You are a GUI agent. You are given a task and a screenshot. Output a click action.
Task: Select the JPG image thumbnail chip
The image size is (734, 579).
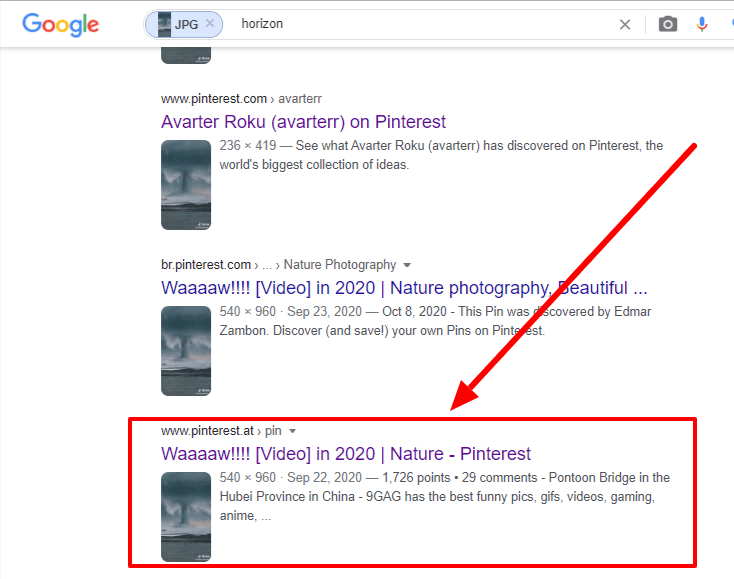coord(183,24)
